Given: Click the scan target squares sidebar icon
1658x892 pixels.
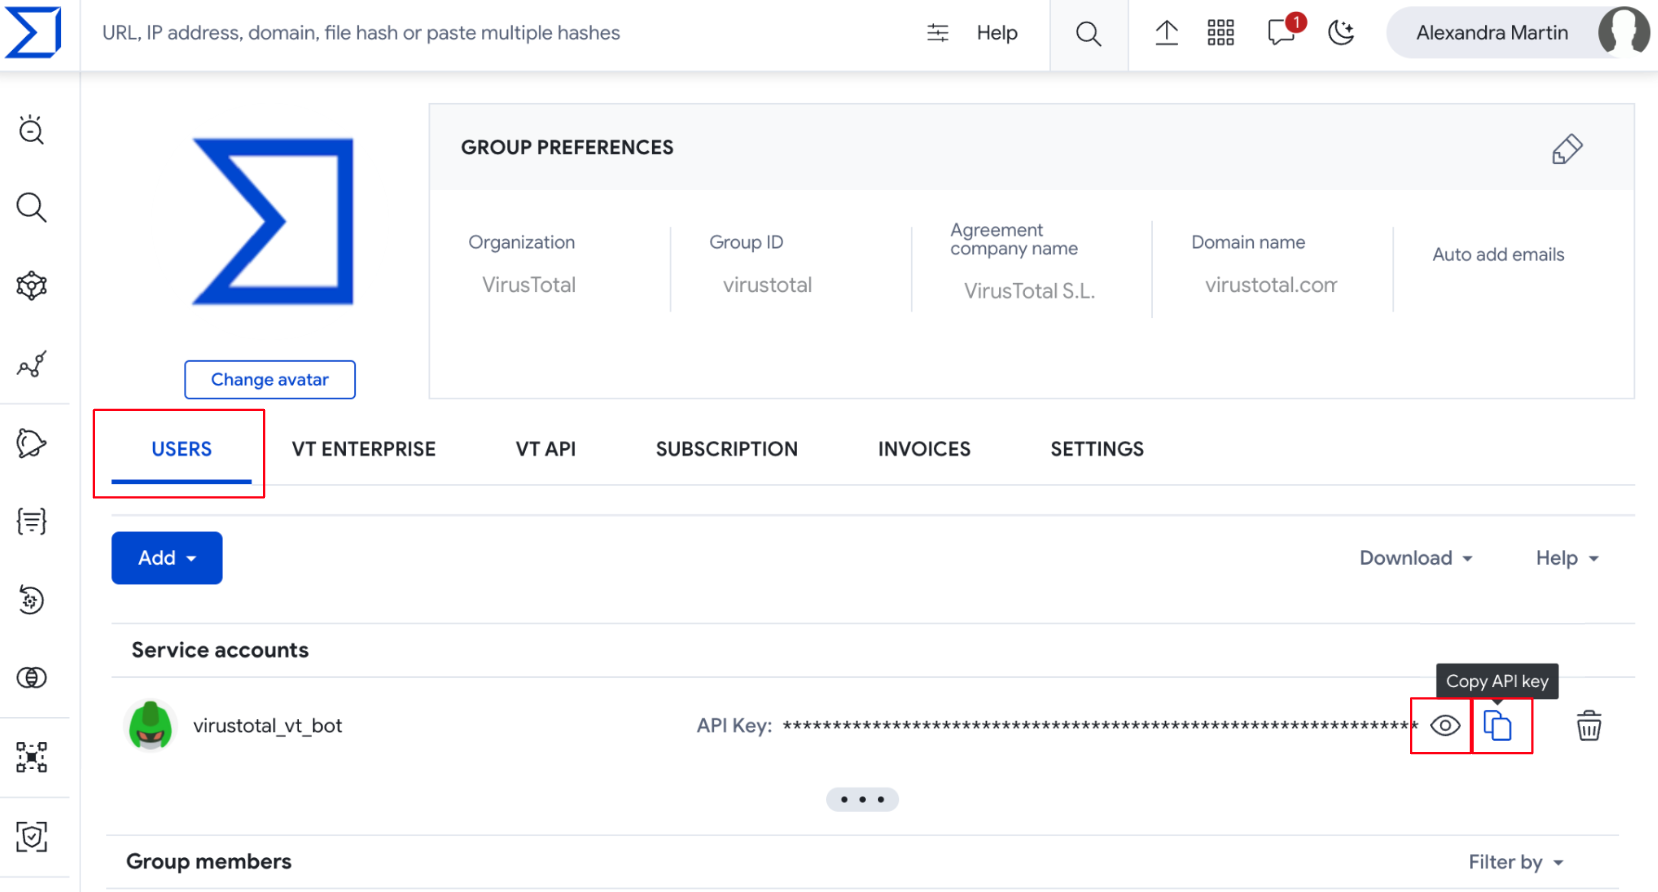Looking at the screenshot, I should (32, 757).
